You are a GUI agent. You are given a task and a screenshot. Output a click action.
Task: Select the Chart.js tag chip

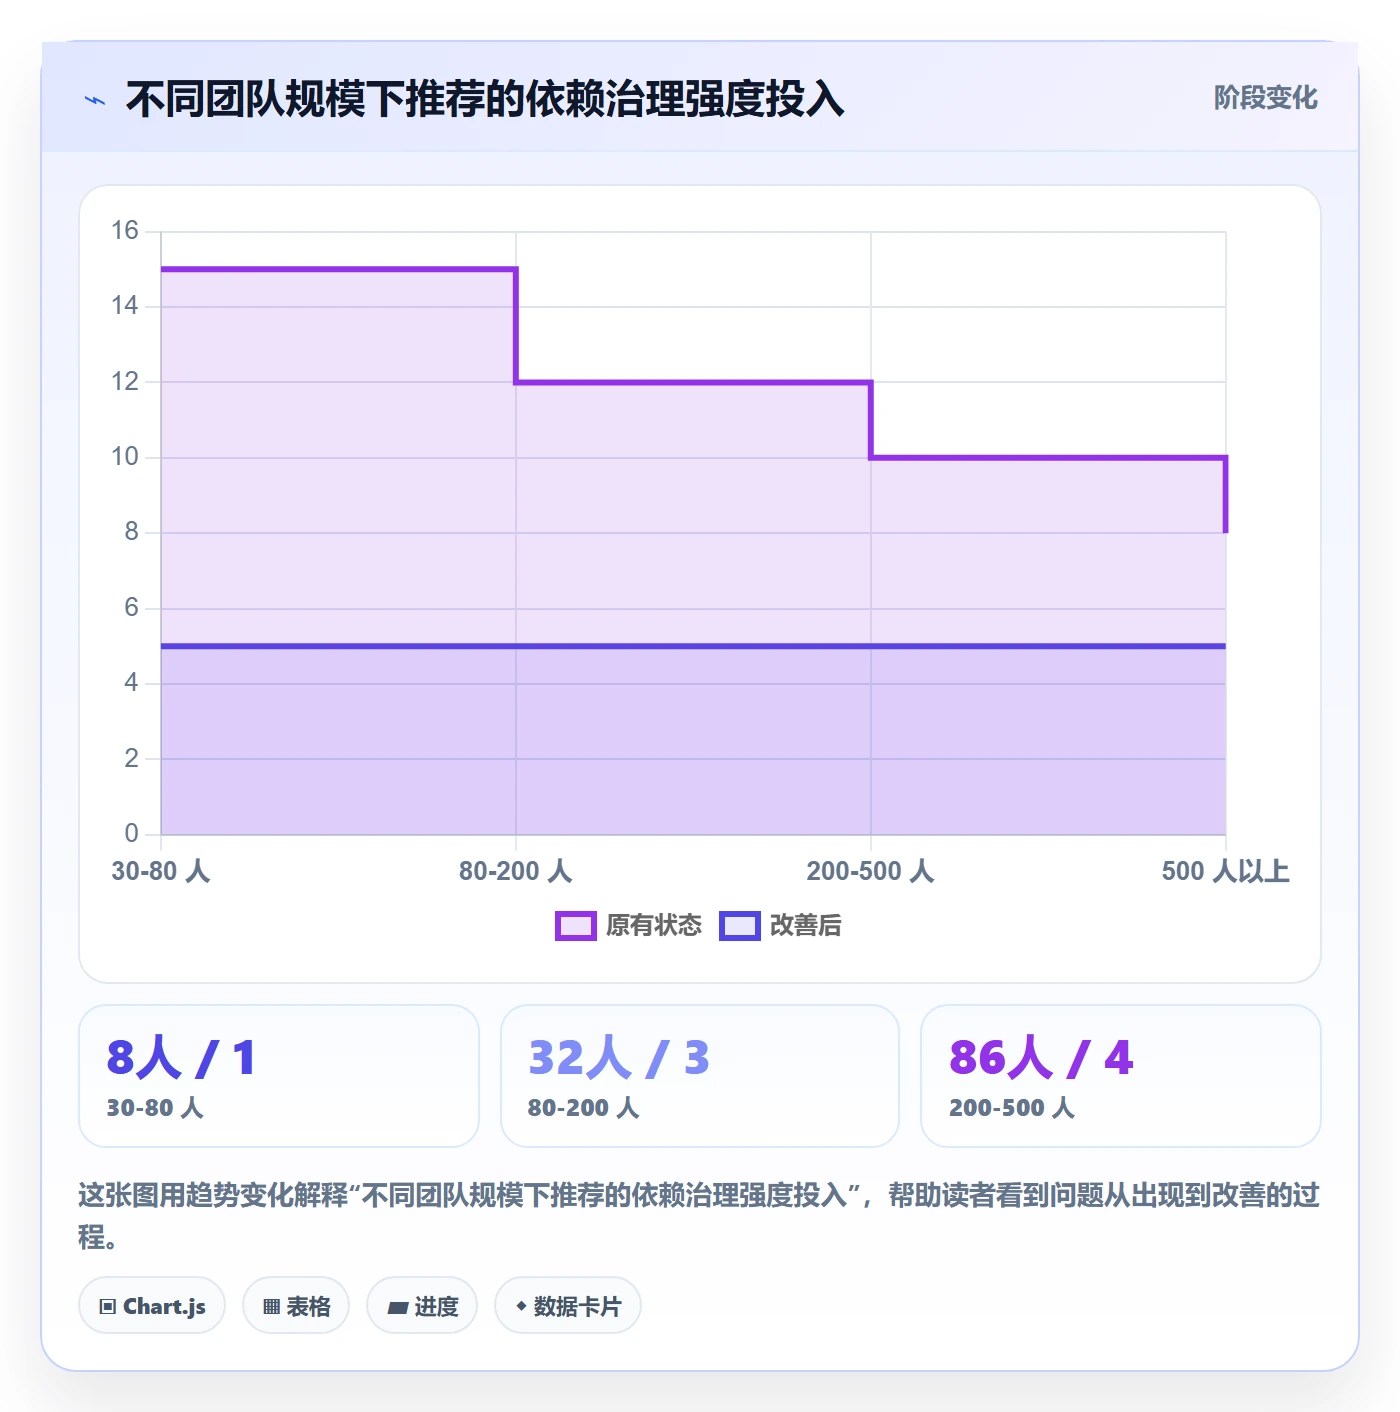pos(152,1306)
